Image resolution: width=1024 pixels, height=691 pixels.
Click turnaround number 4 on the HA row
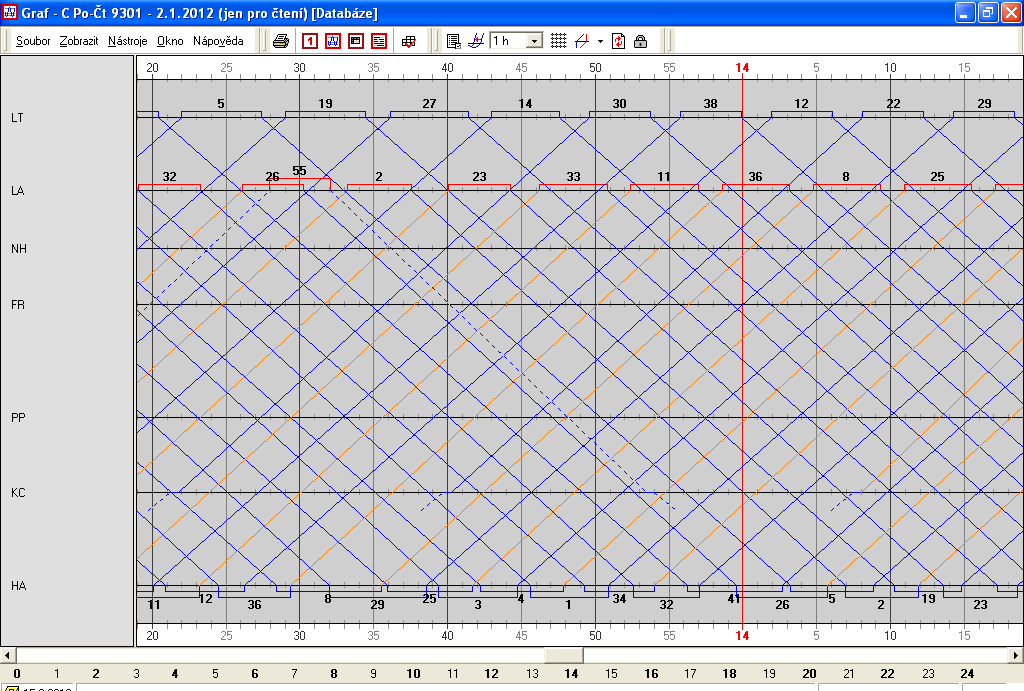click(x=520, y=598)
